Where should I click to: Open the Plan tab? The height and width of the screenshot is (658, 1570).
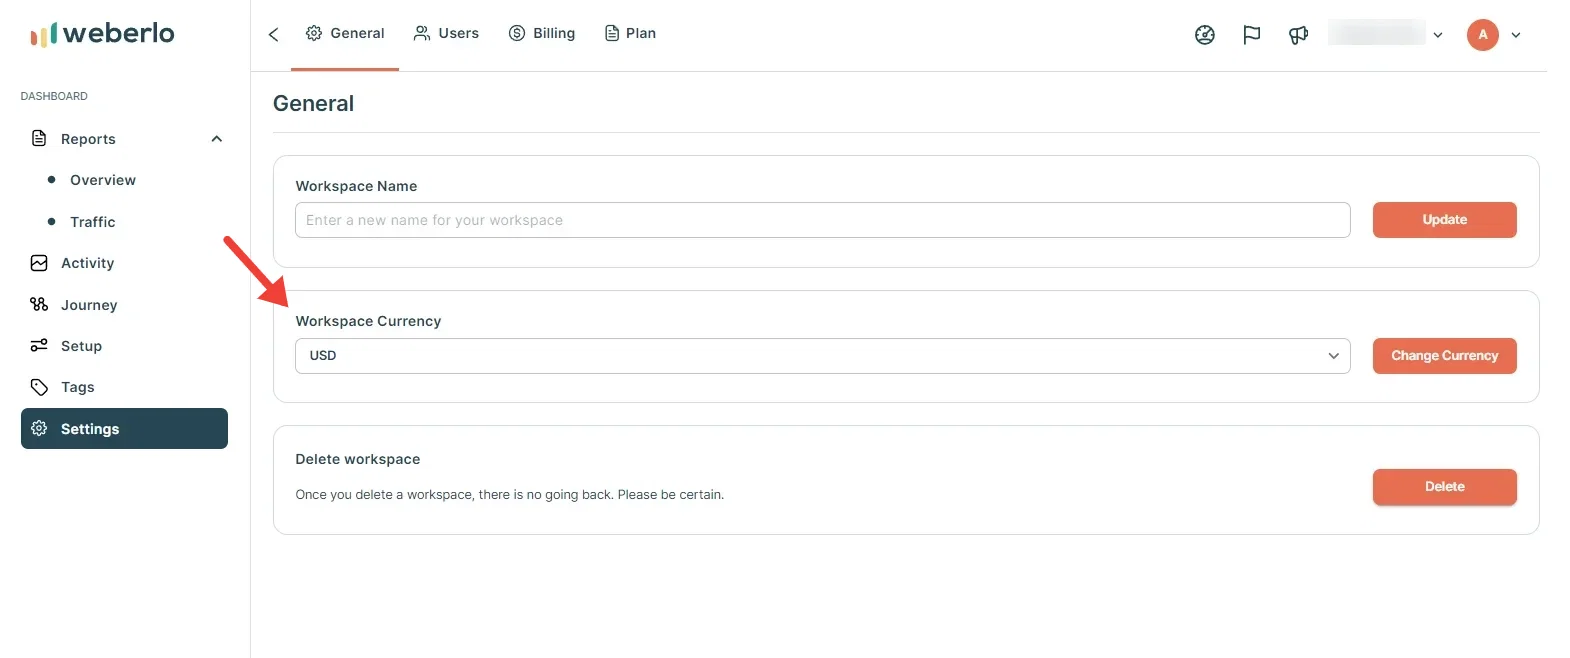point(630,33)
